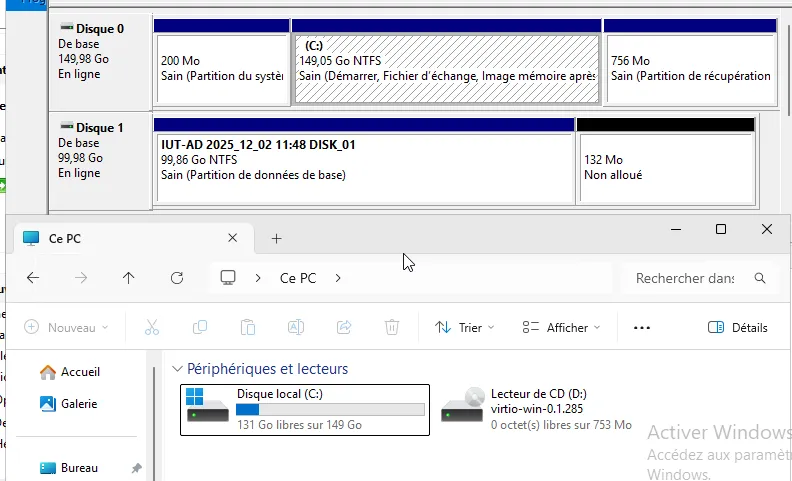Open the Trier sort dropdown
The height and width of the screenshot is (481, 792).
(x=467, y=327)
